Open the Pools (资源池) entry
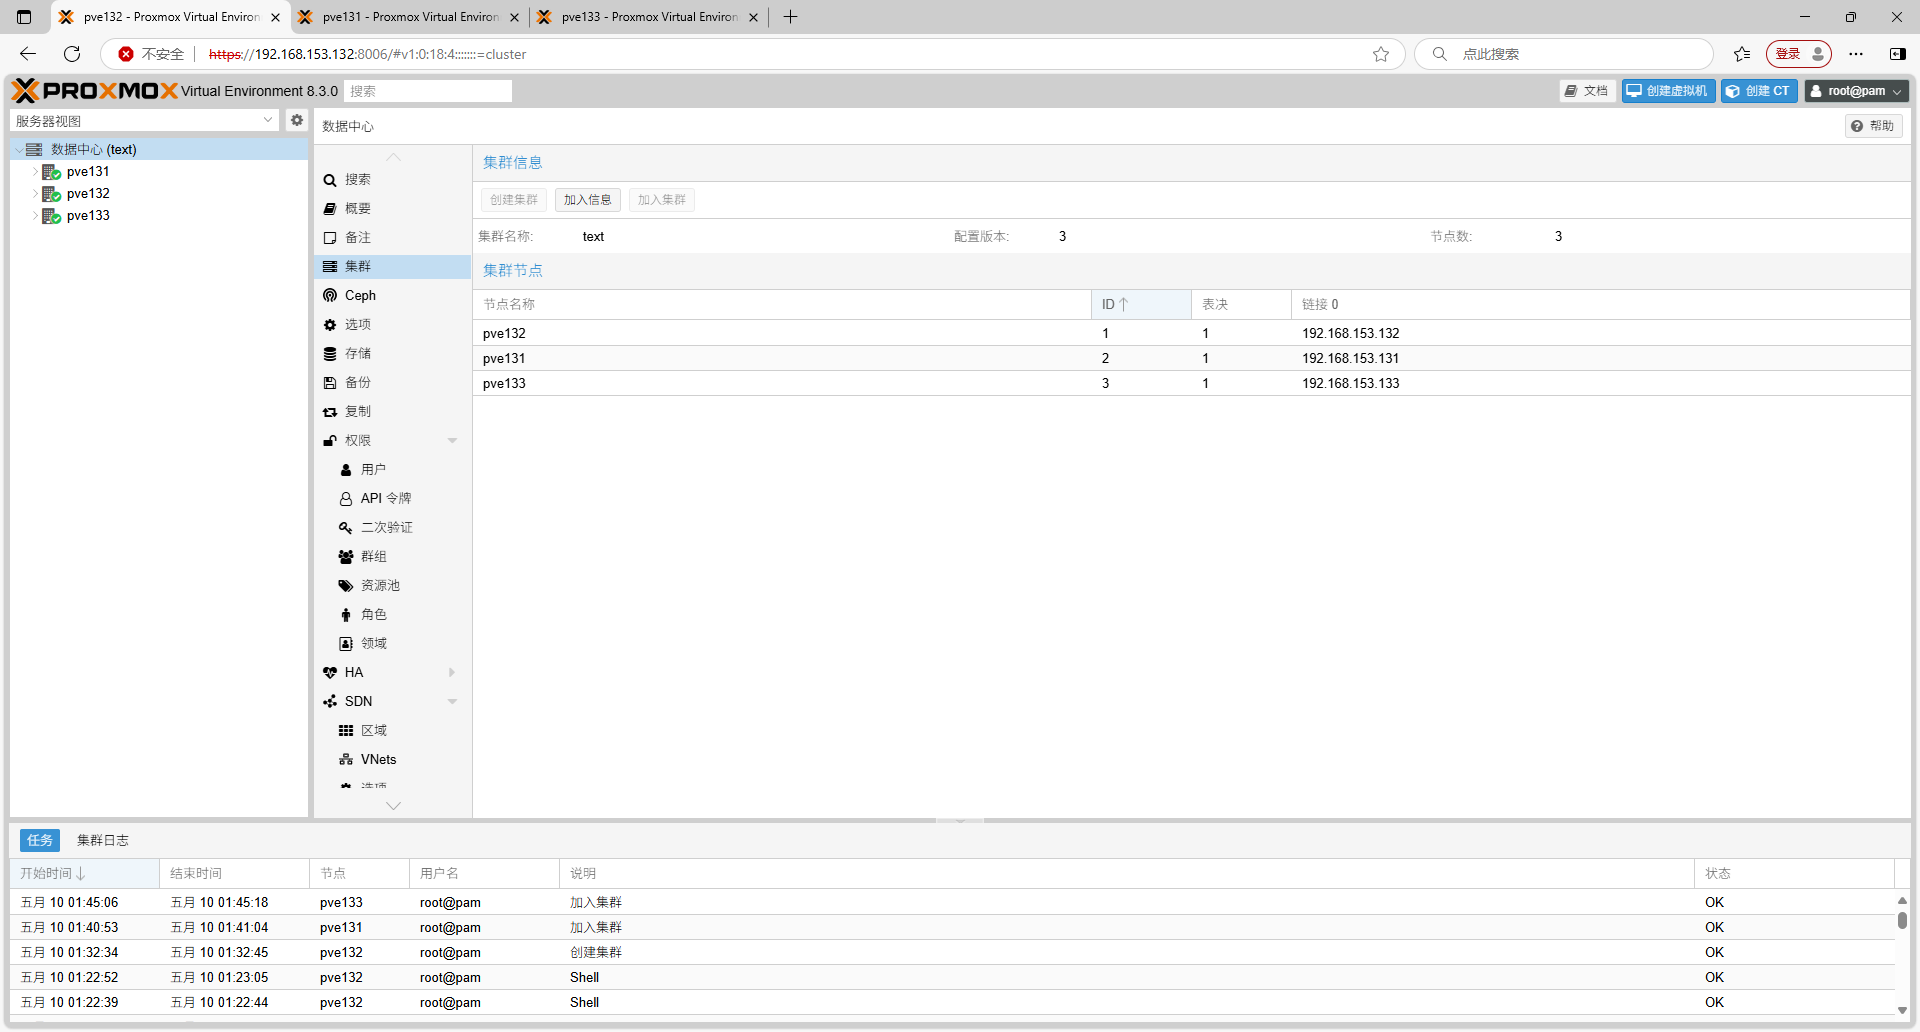Screen dimensions: 1920x1032 tap(392, 585)
